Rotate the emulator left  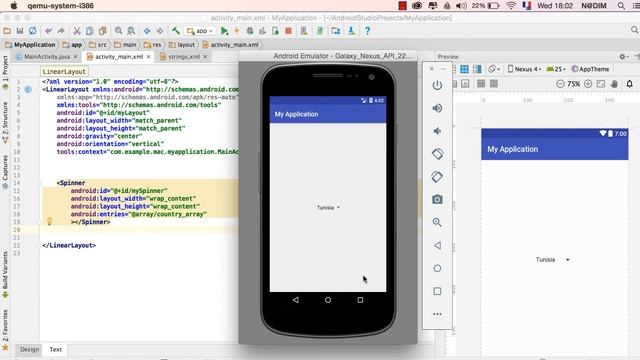(x=437, y=154)
